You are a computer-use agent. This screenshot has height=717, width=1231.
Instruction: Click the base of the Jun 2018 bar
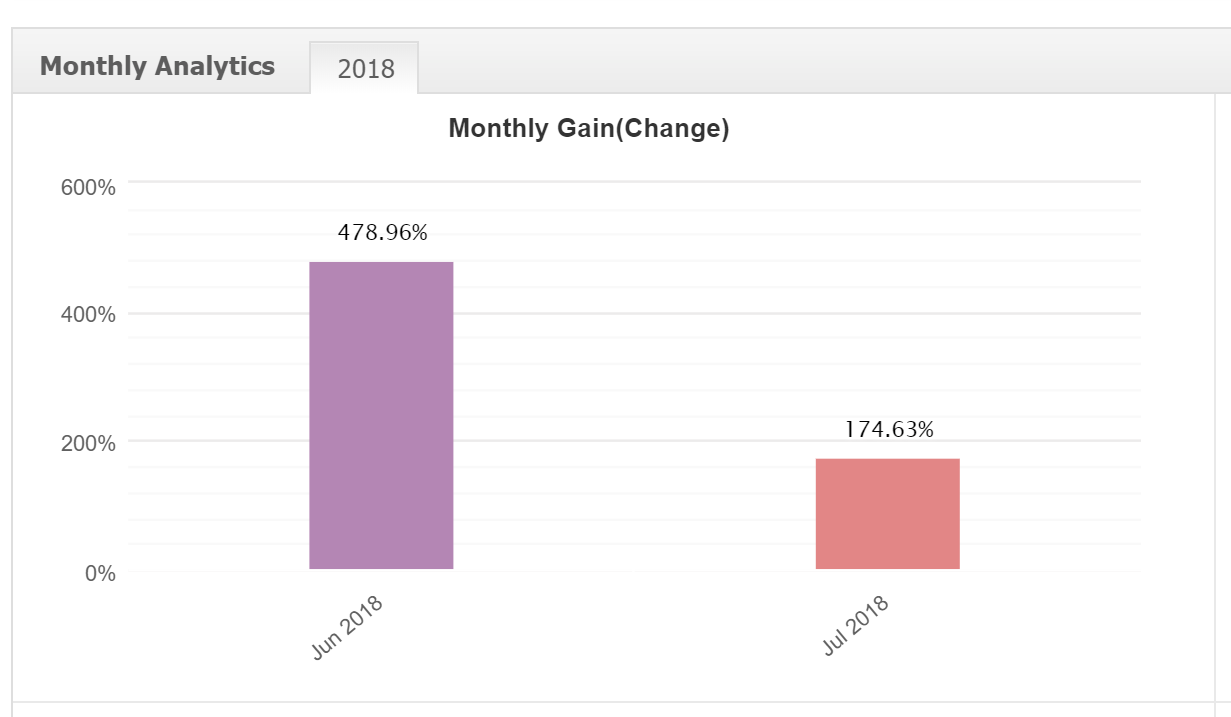coord(381,565)
